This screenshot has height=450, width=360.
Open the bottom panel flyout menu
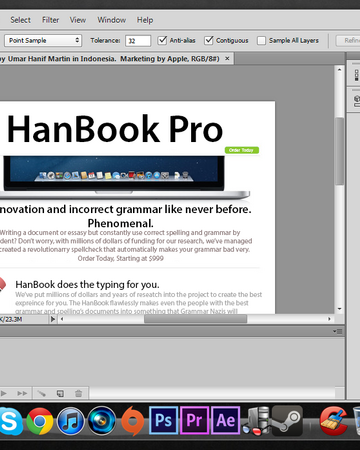337,331
